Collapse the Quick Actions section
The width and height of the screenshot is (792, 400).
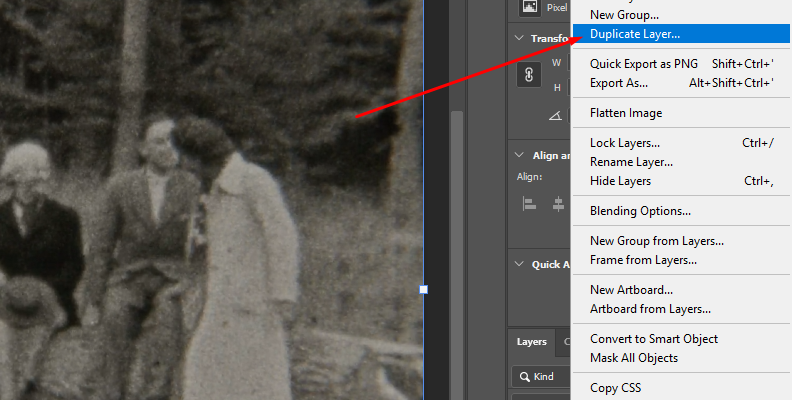click(518, 264)
